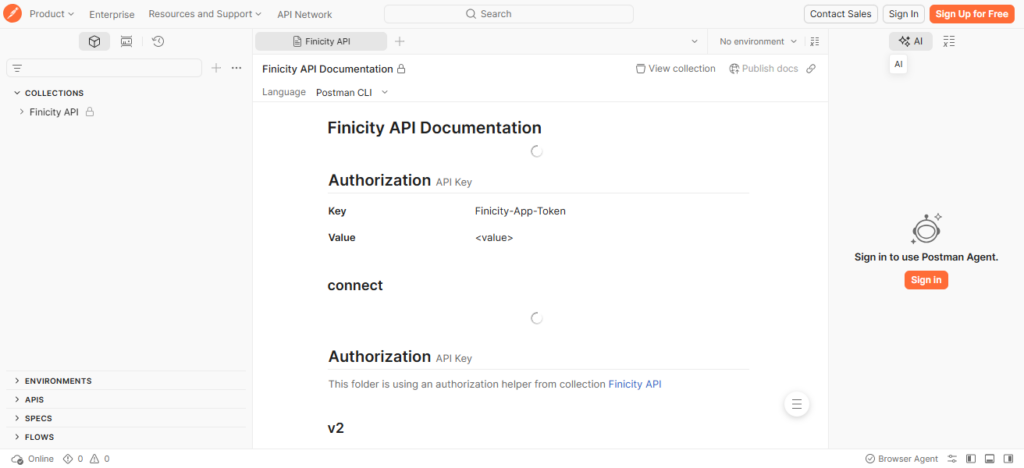Screen dimensions: 1024x468
Task: Open the AI panel tab
Action: (910, 41)
